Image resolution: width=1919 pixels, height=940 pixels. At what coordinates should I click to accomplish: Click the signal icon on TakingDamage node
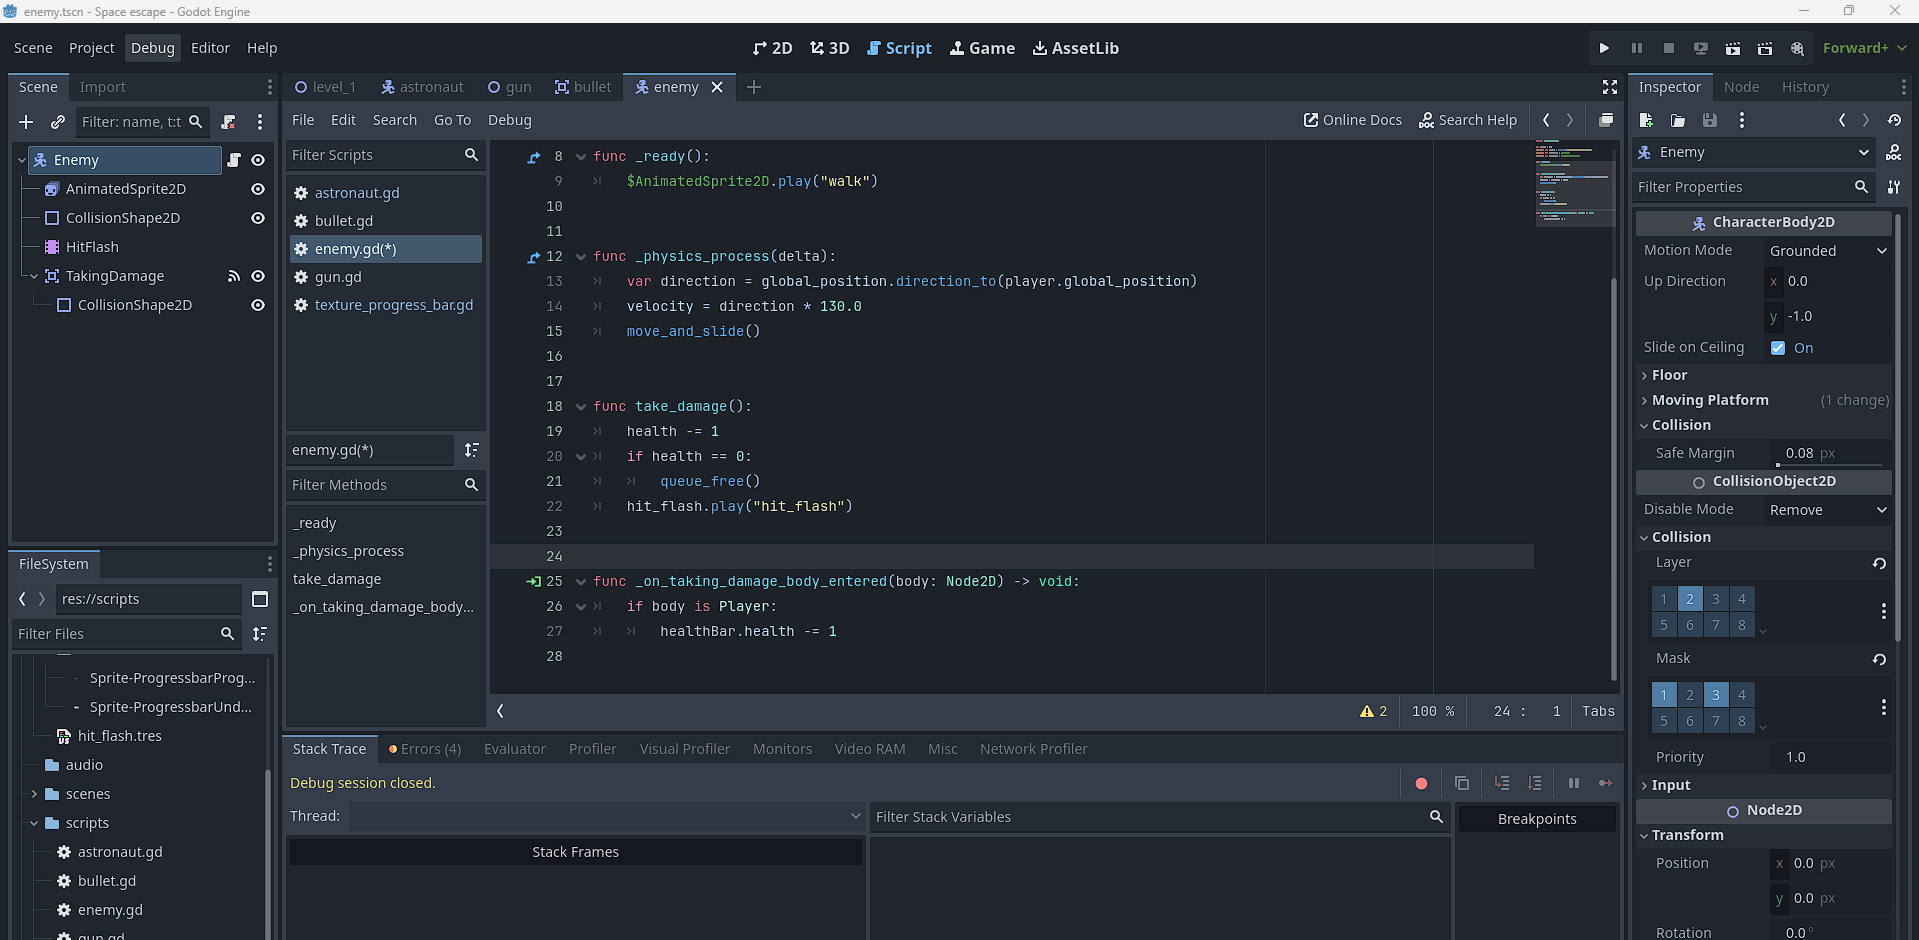[234, 276]
